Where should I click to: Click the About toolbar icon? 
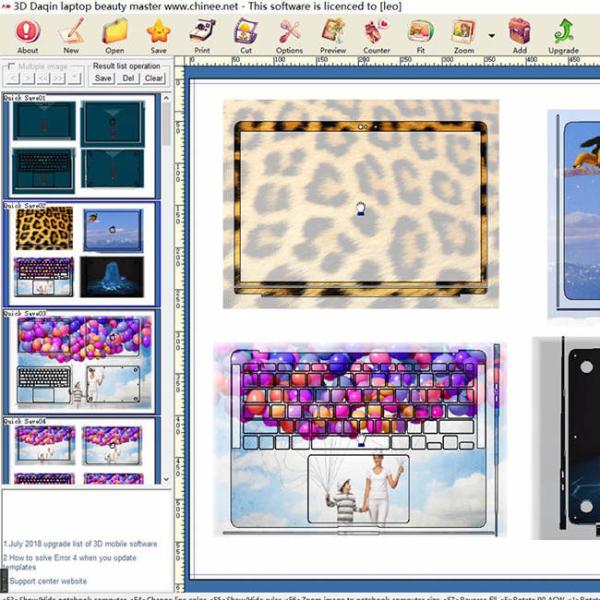(x=28, y=35)
